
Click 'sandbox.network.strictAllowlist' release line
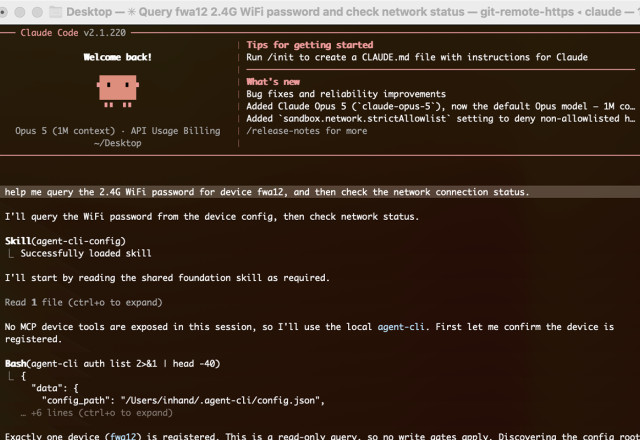[440, 118]
